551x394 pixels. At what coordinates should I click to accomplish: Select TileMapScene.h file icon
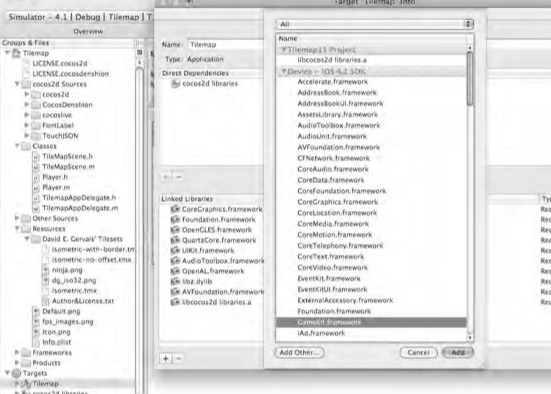[36, 157]
